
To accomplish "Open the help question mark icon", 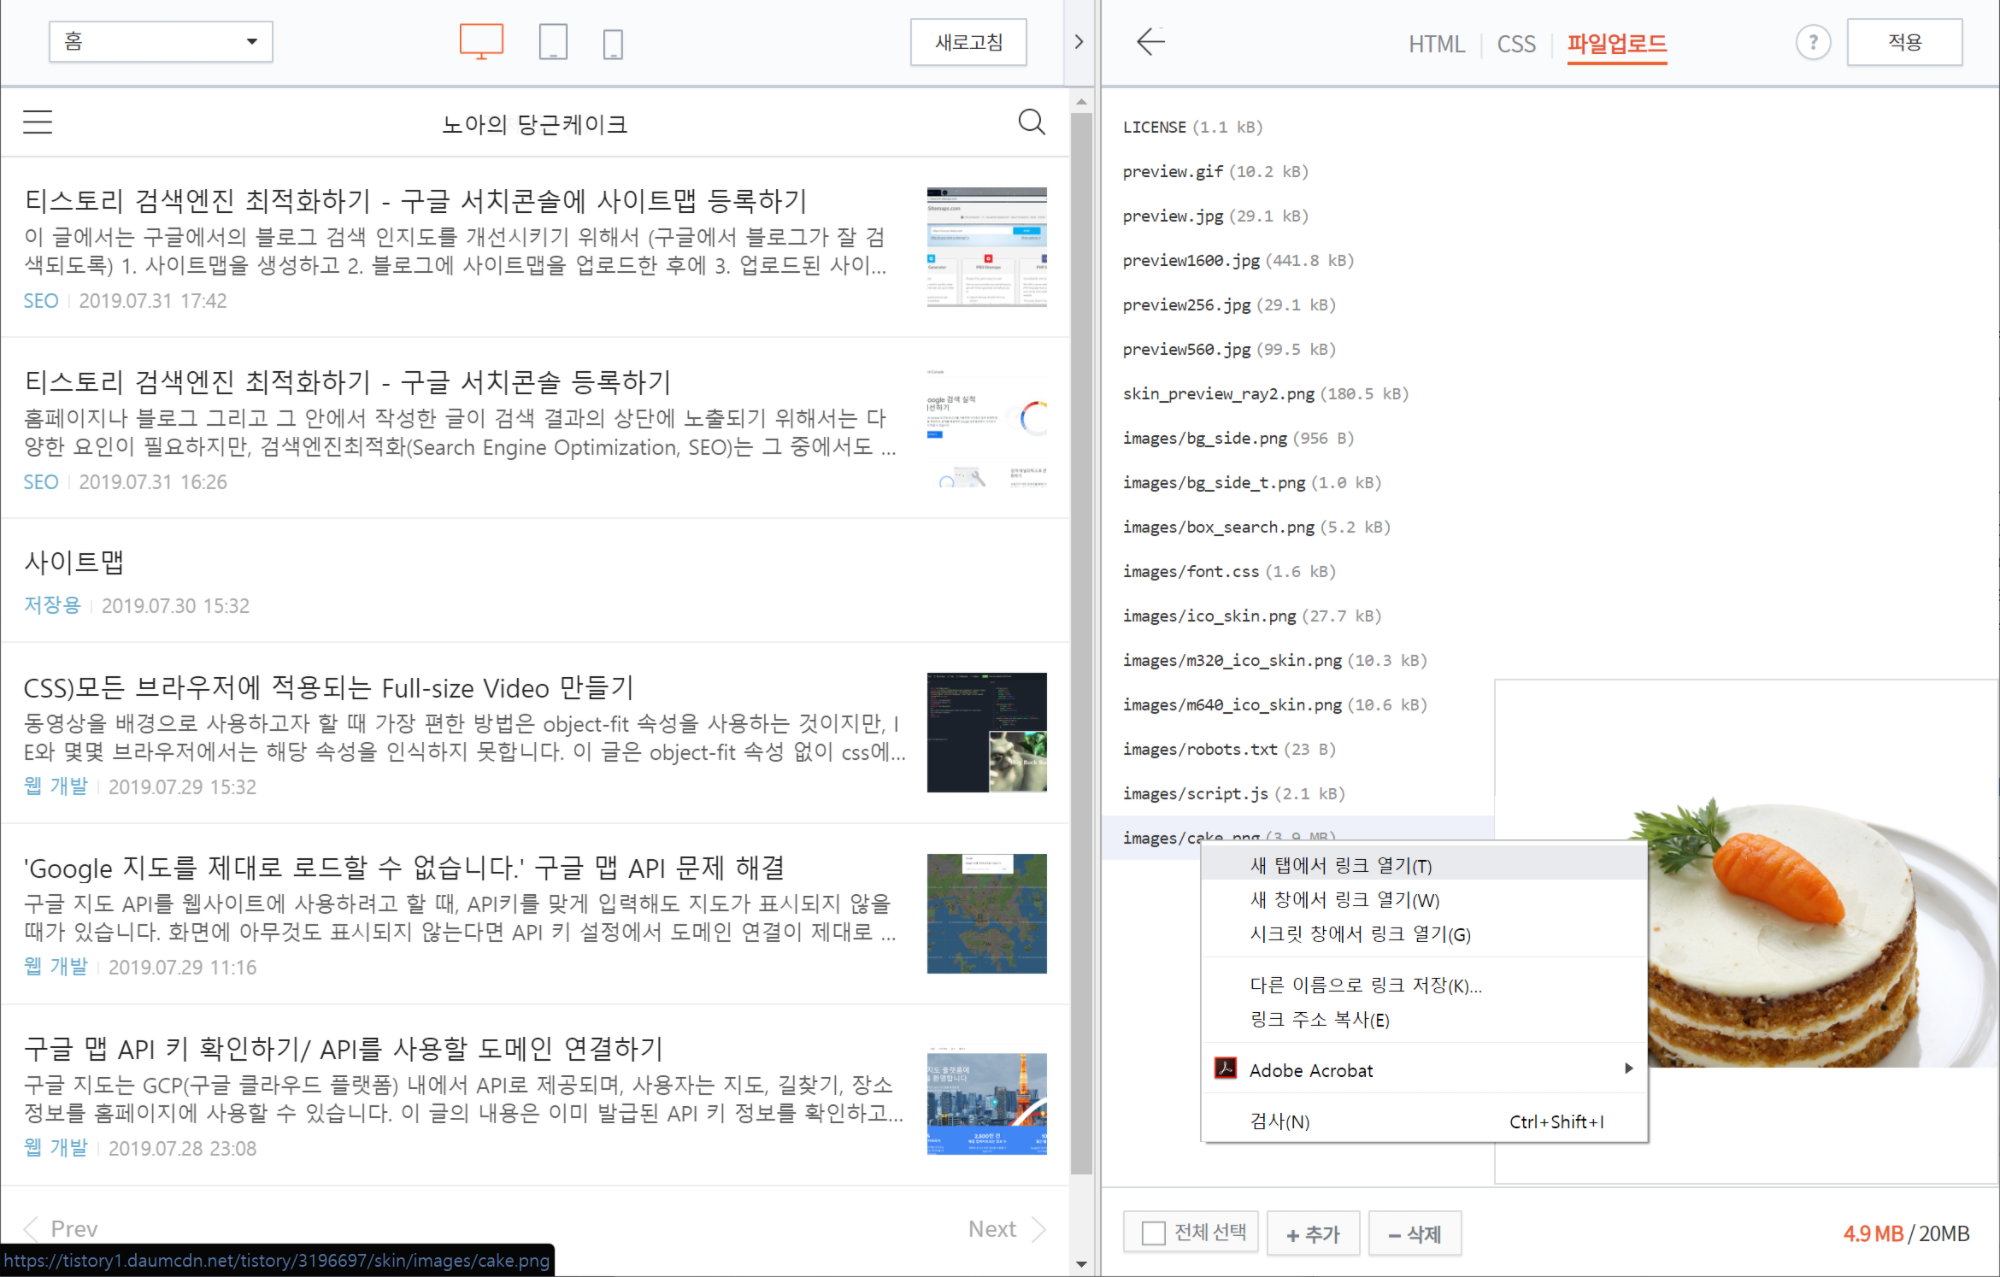I will tap(1812, 42).
